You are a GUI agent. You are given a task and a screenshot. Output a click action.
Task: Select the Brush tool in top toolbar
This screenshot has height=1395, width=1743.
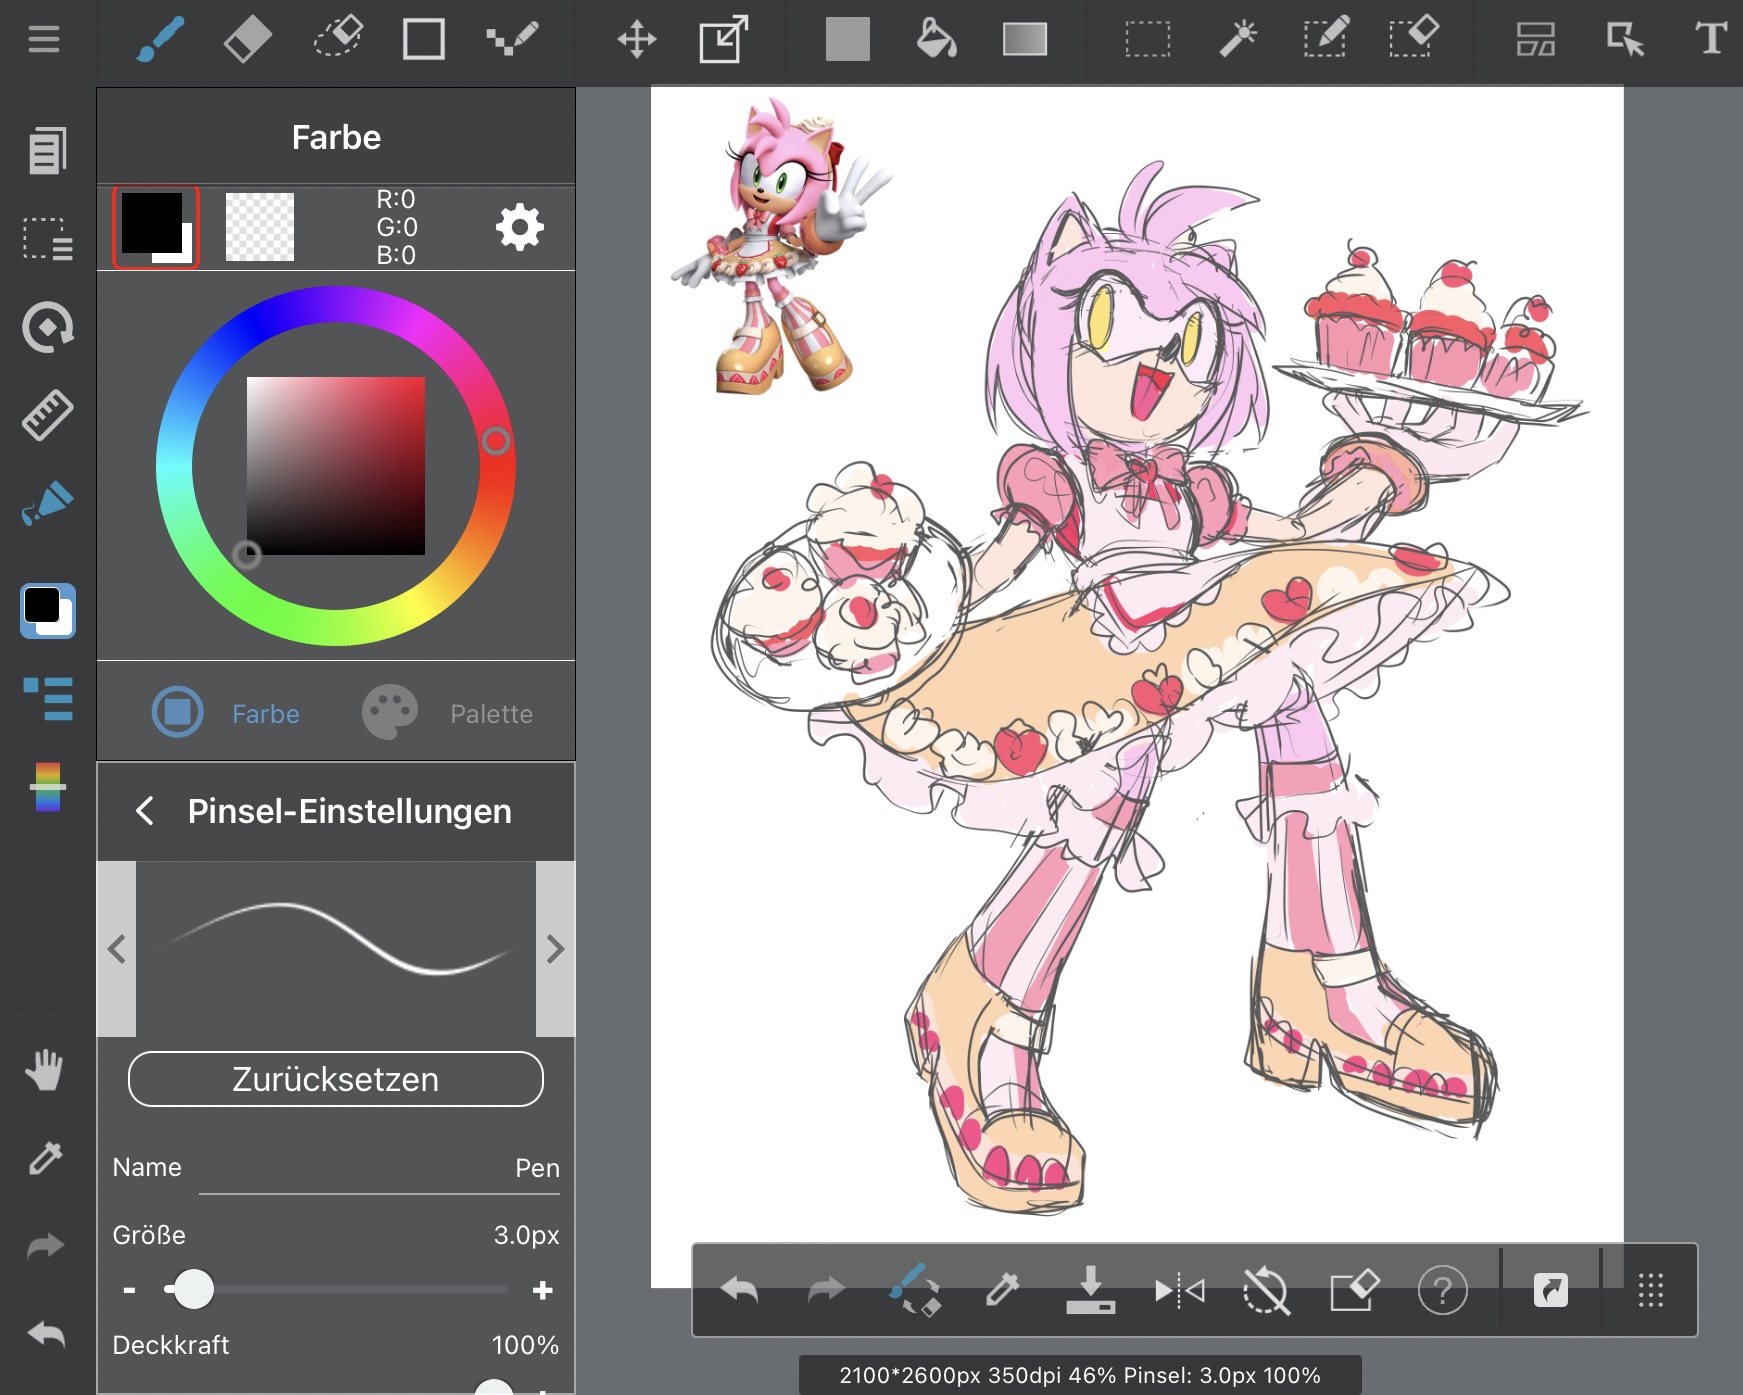click(x=160, y=40)
